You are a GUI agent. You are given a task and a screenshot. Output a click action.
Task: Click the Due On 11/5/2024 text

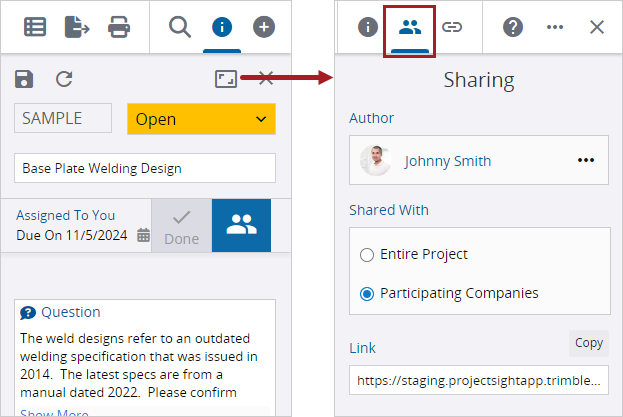[72, 235]
